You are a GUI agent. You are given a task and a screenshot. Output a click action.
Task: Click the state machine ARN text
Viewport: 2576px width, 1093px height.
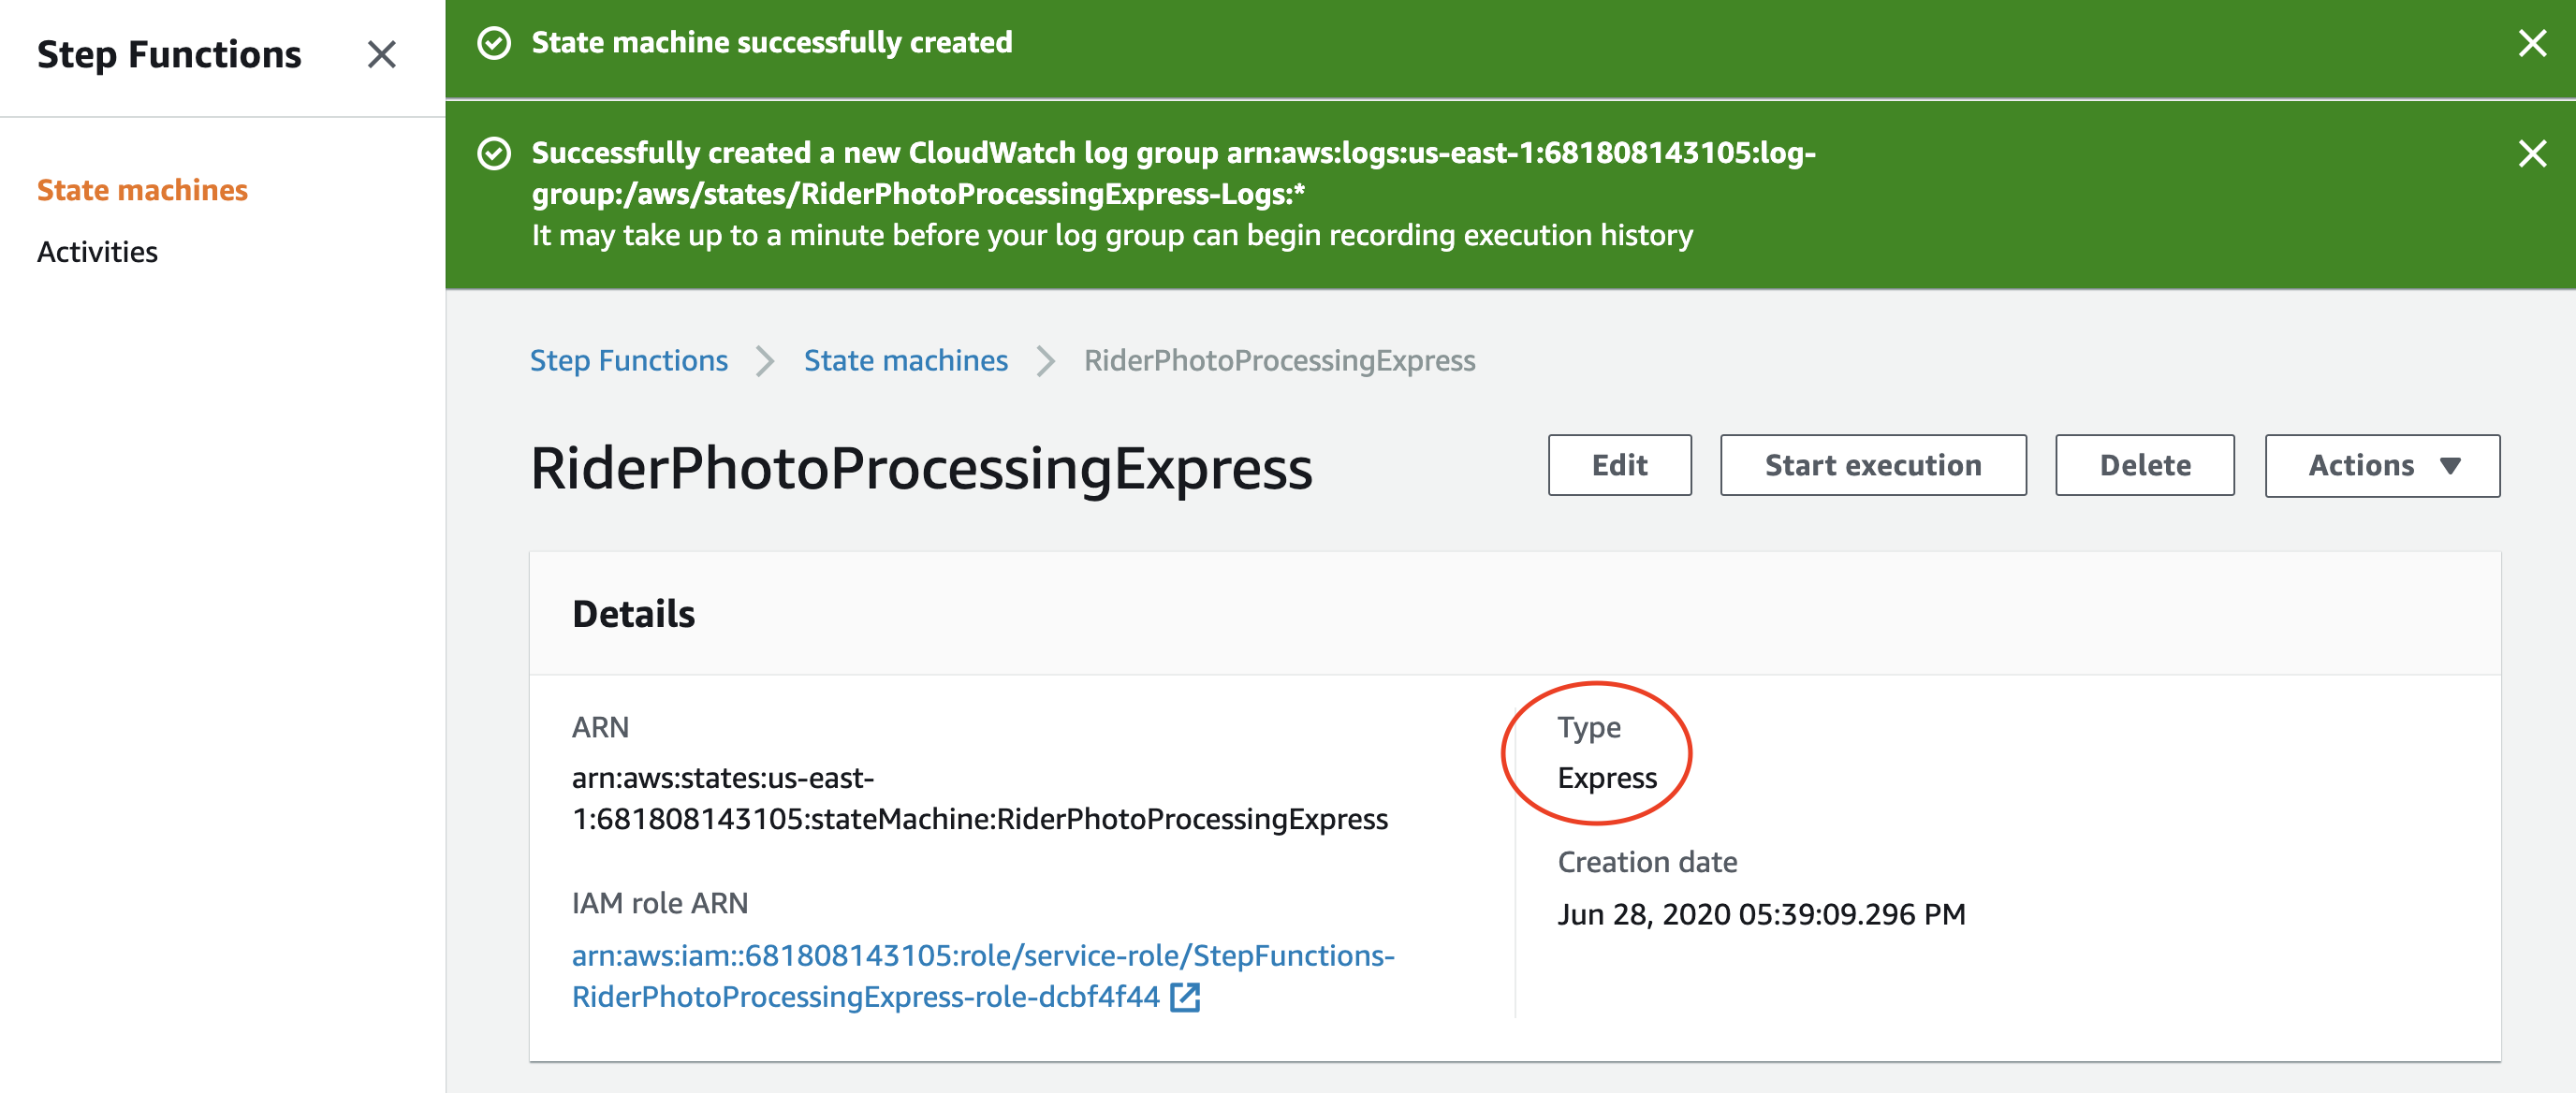(979, 798)
